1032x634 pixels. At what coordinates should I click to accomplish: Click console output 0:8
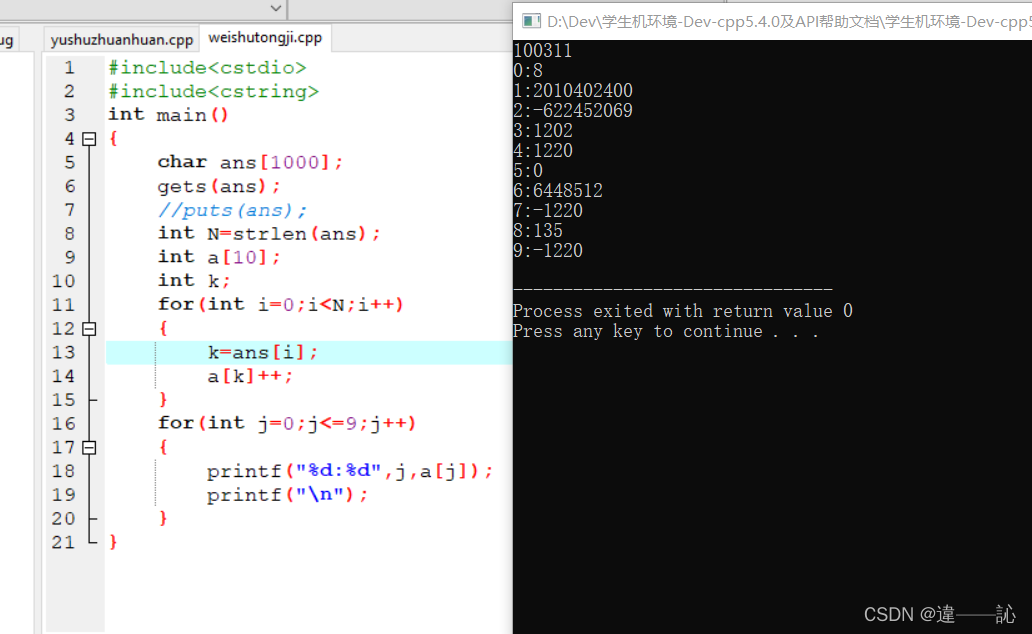[x=528, y=70]
